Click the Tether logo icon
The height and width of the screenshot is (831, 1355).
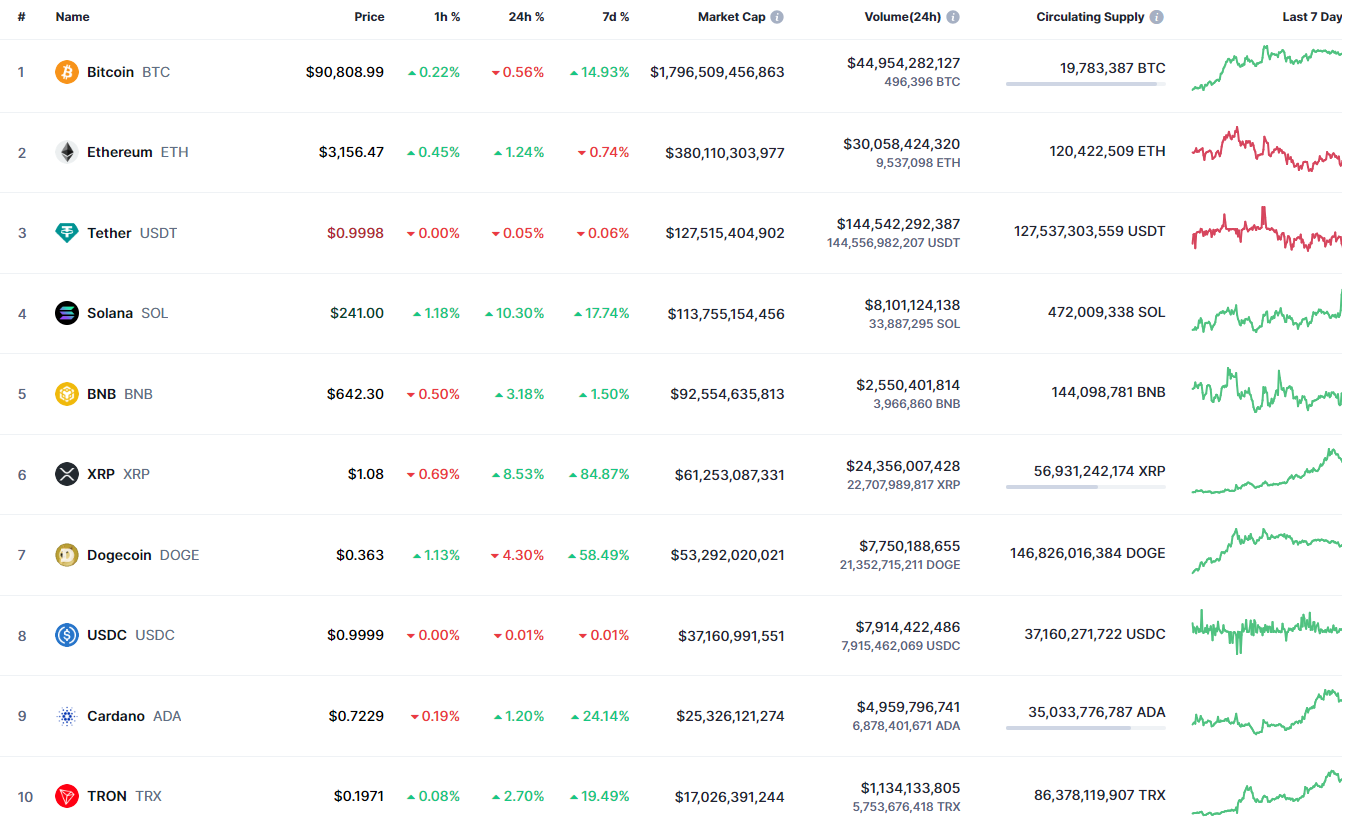(67, 233)
